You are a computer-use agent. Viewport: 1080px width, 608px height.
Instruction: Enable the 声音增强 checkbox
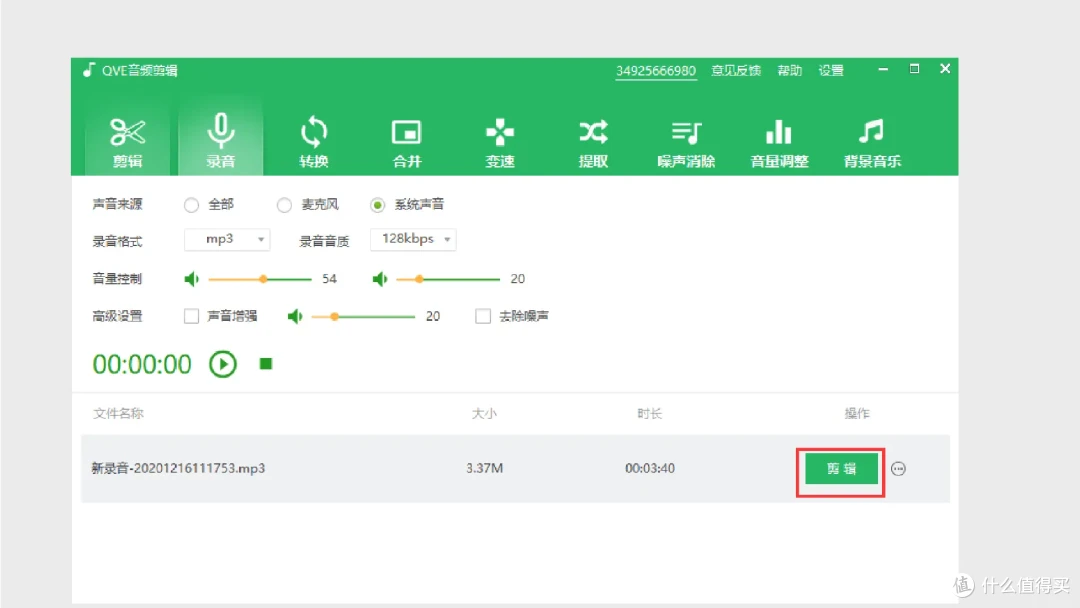coord(191,316)
